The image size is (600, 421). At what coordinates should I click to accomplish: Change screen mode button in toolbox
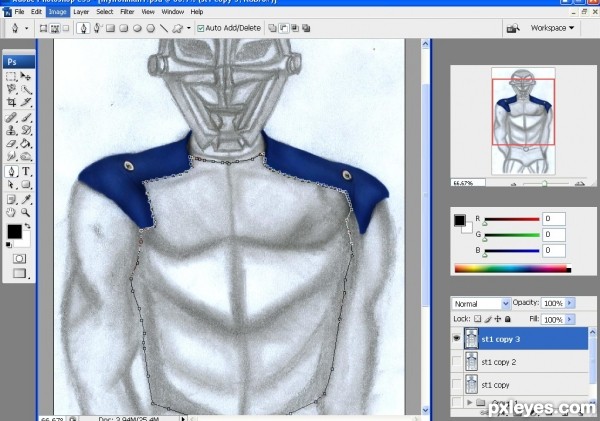(20, 273)
